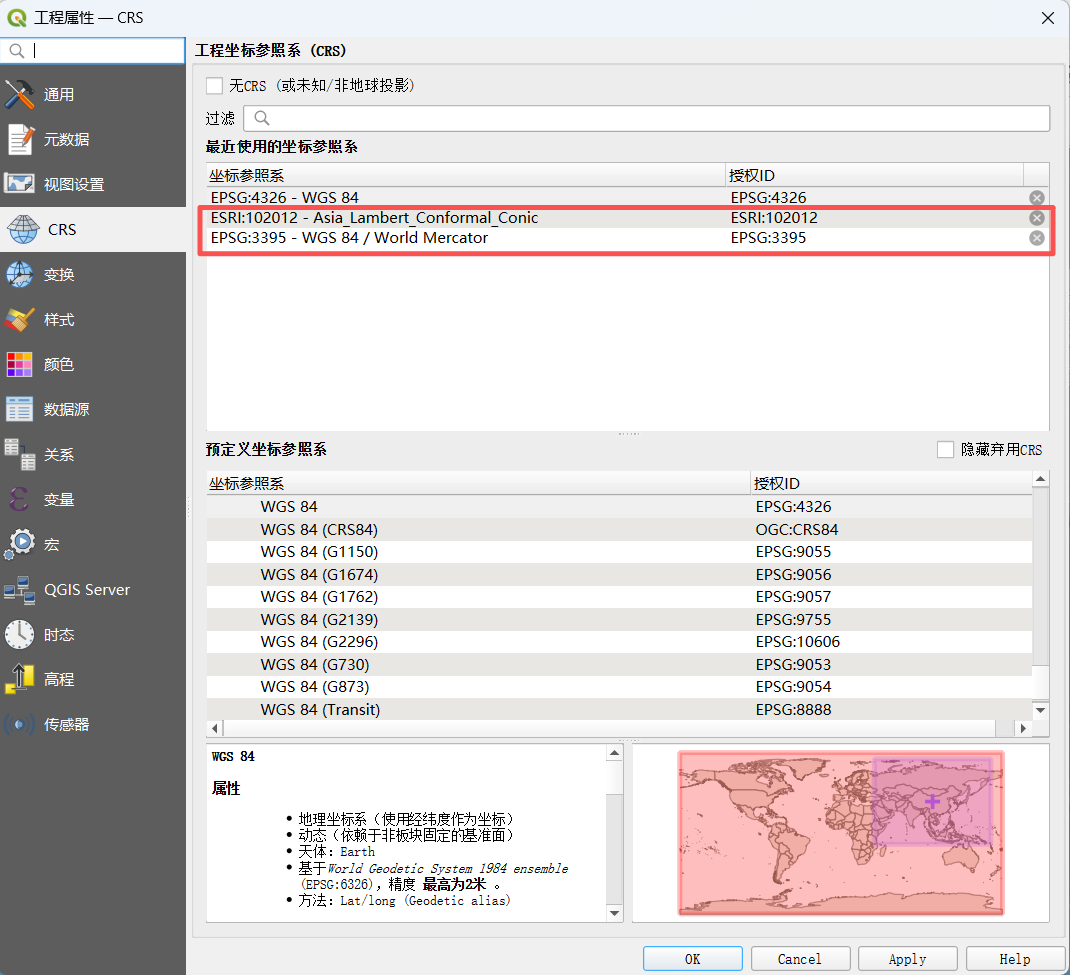
Task: Select the WGS 84 (G1674) row
Action: (x=619, y=574)
